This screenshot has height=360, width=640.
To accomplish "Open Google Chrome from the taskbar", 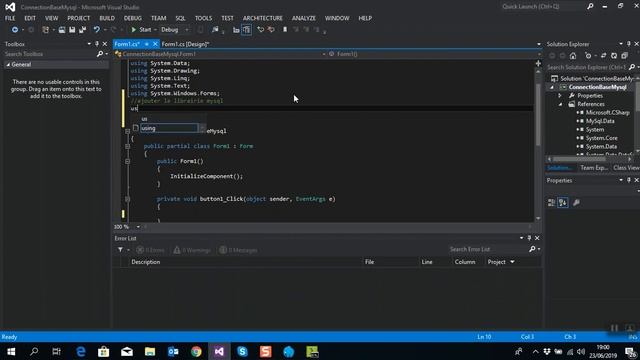I will (196, 351).
